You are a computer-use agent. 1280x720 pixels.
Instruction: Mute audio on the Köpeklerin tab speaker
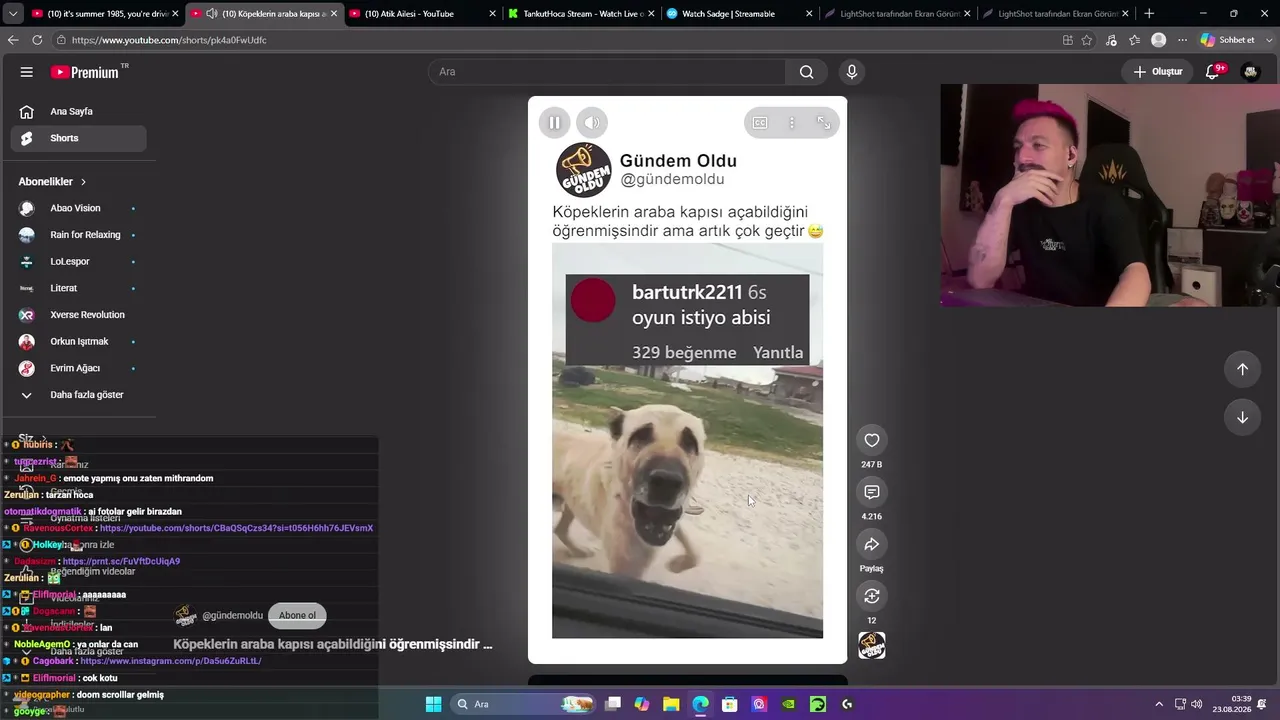point(211,14)
